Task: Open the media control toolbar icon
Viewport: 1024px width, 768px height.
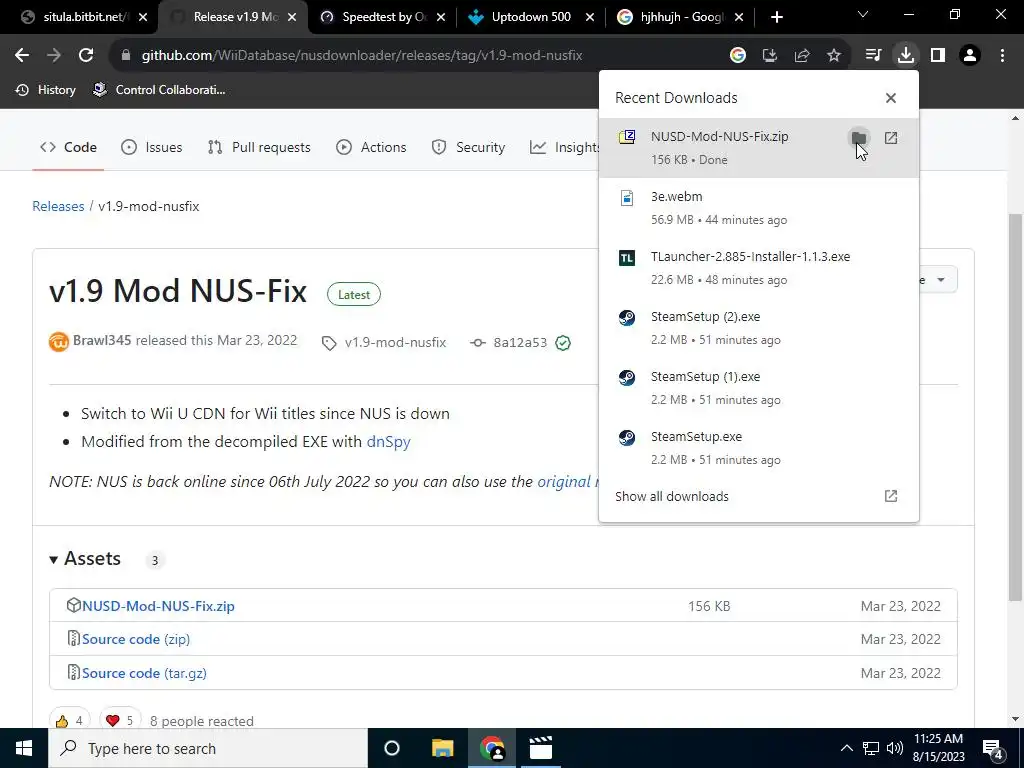Action: 873,56
